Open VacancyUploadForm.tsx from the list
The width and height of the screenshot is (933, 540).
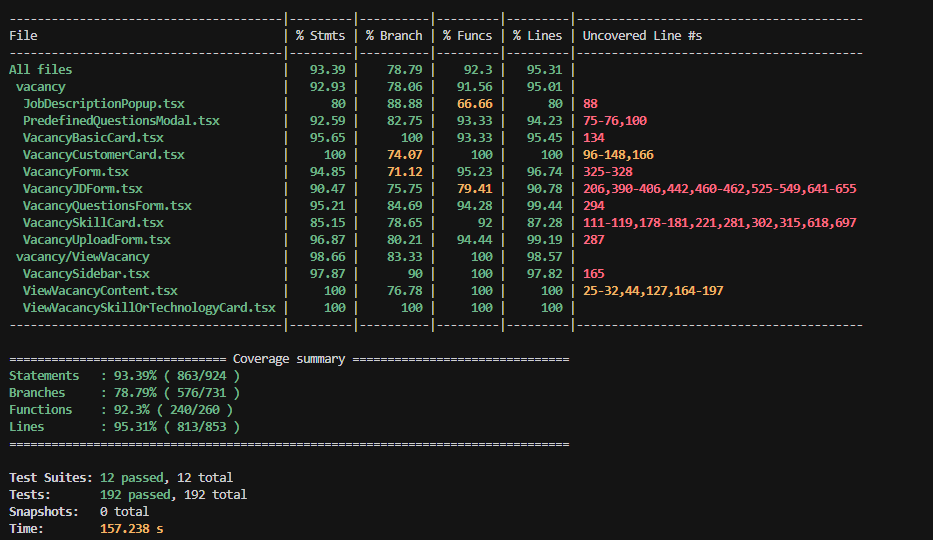(97, 240)
